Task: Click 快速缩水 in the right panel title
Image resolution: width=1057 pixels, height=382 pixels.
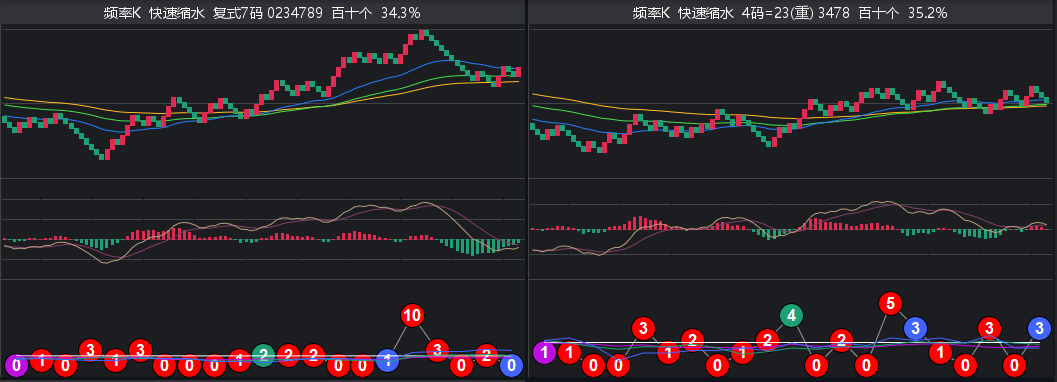Action: [705, 12]
